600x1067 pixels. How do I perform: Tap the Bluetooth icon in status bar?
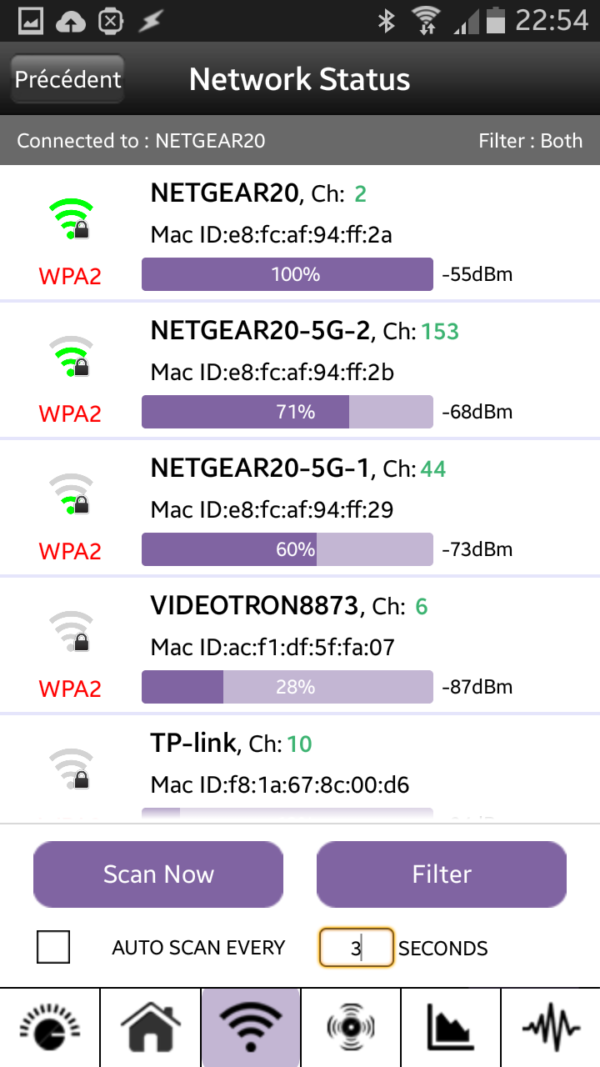[x=387, y=21]
